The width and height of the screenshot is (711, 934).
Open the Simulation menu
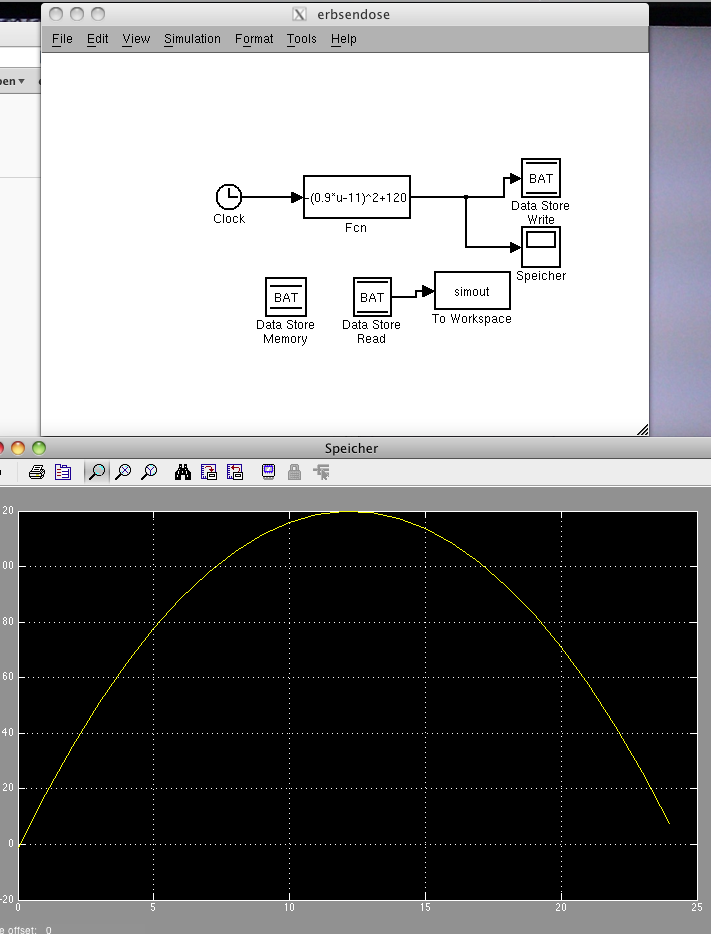tap(192, 39)
